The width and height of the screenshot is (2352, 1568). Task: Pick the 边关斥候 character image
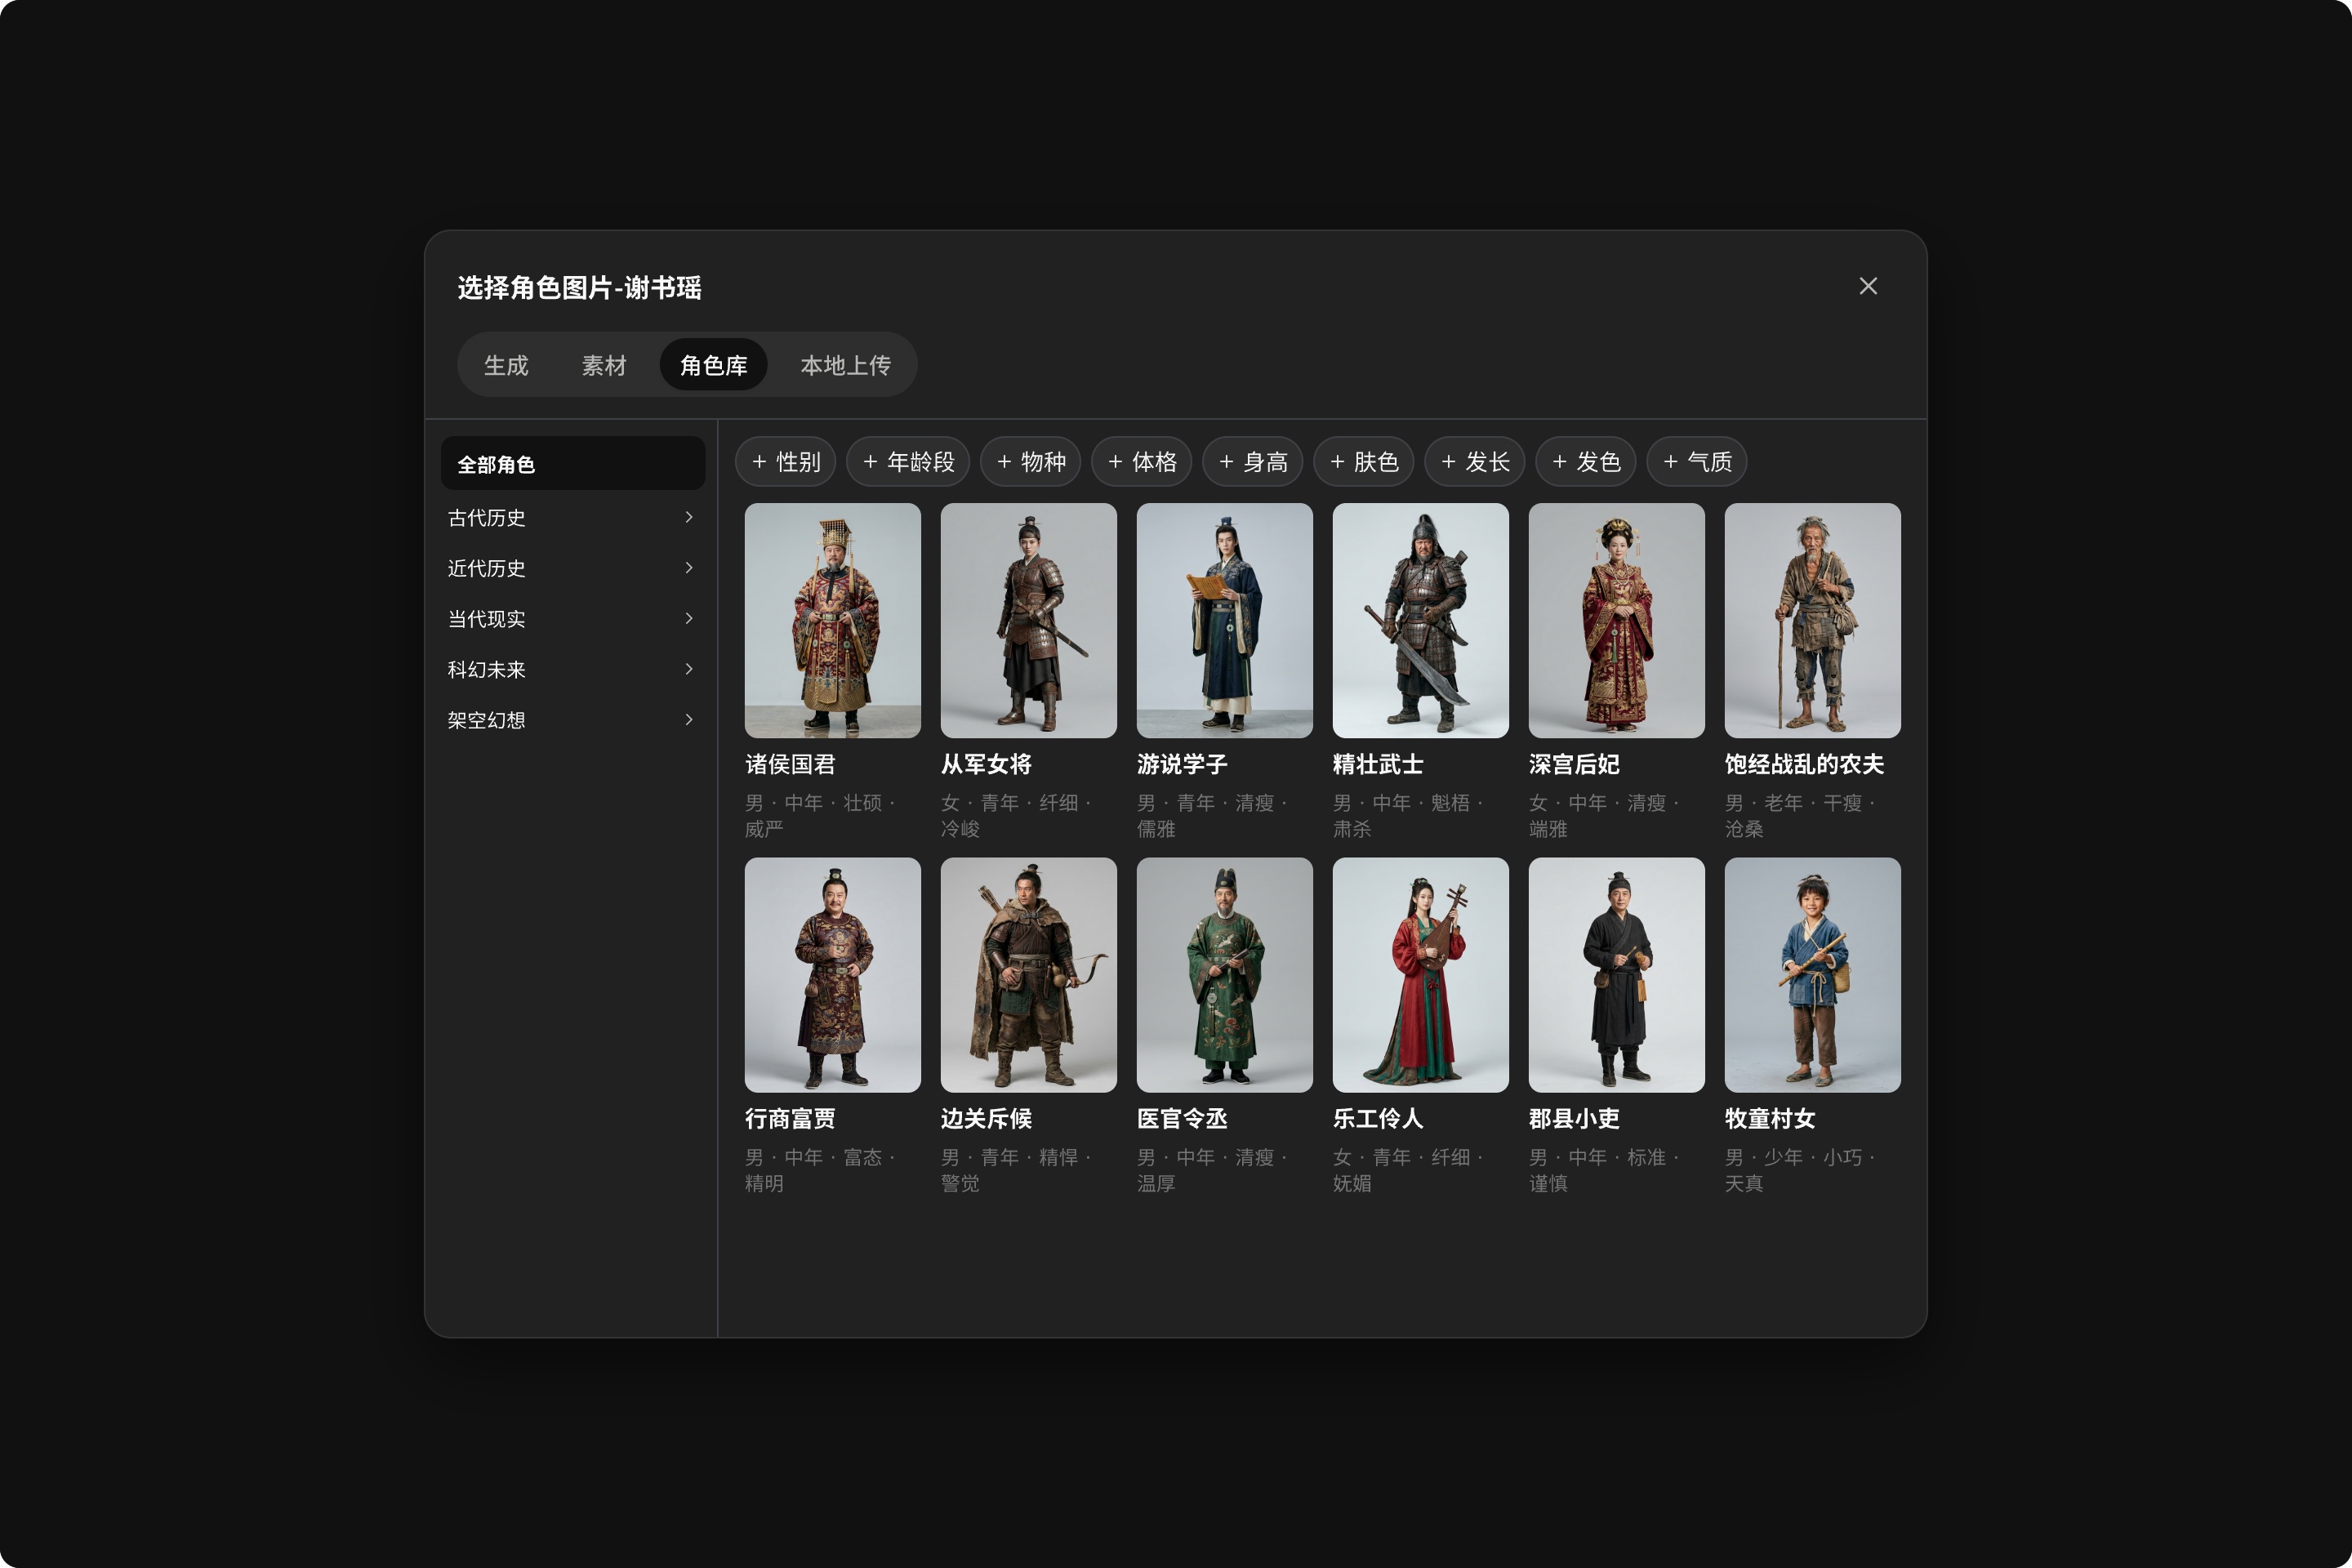pyautogui.click(x=1029, y=975)
